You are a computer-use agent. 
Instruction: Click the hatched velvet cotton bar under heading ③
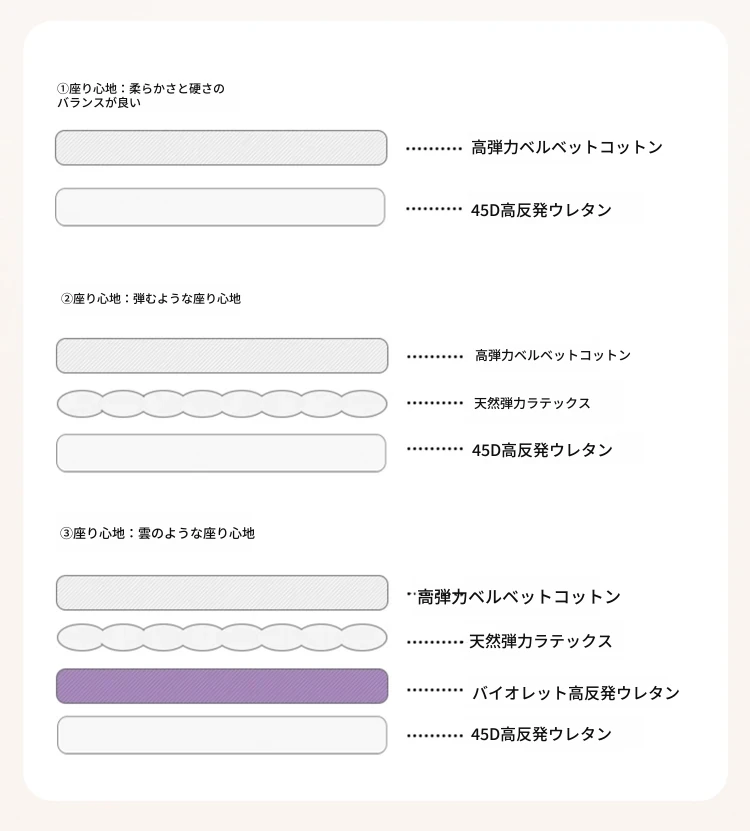222,593
